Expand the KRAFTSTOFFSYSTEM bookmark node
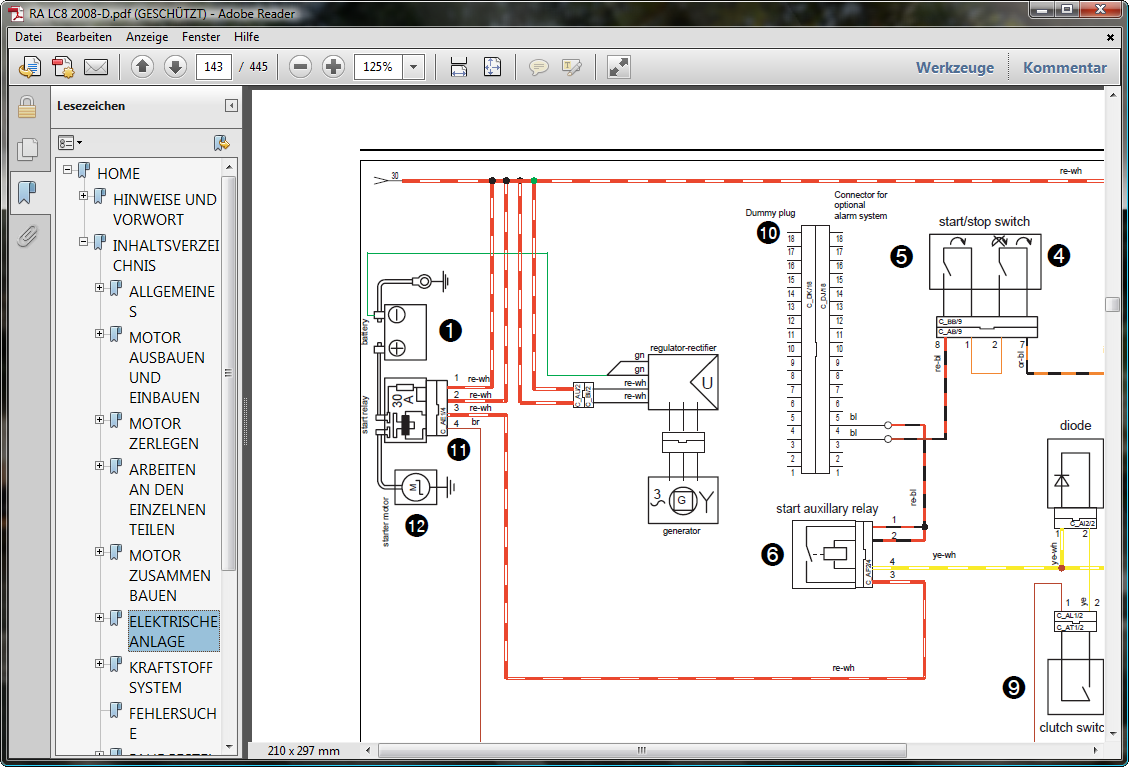This screenshot has width=1129, height=767. (x=100, y=664)
